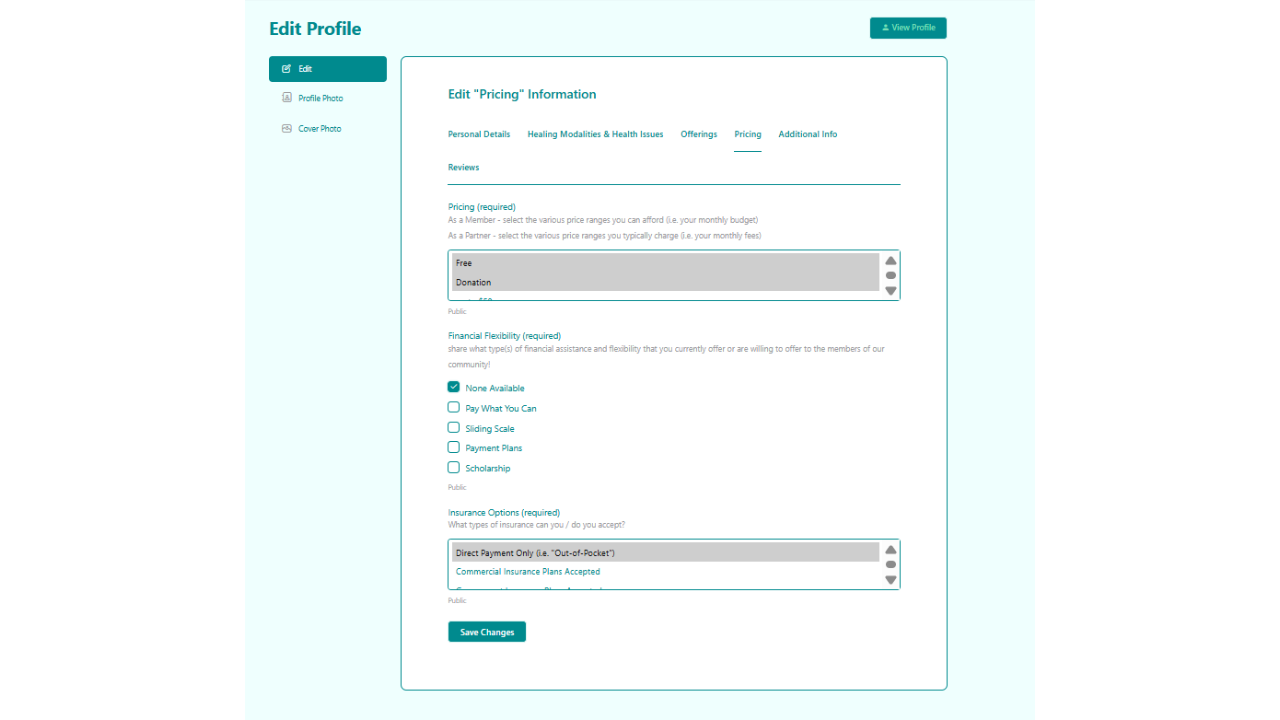Open the Reviews tab link
Viewport: 1280px width, 720px height.
click(x=463, y=167)
